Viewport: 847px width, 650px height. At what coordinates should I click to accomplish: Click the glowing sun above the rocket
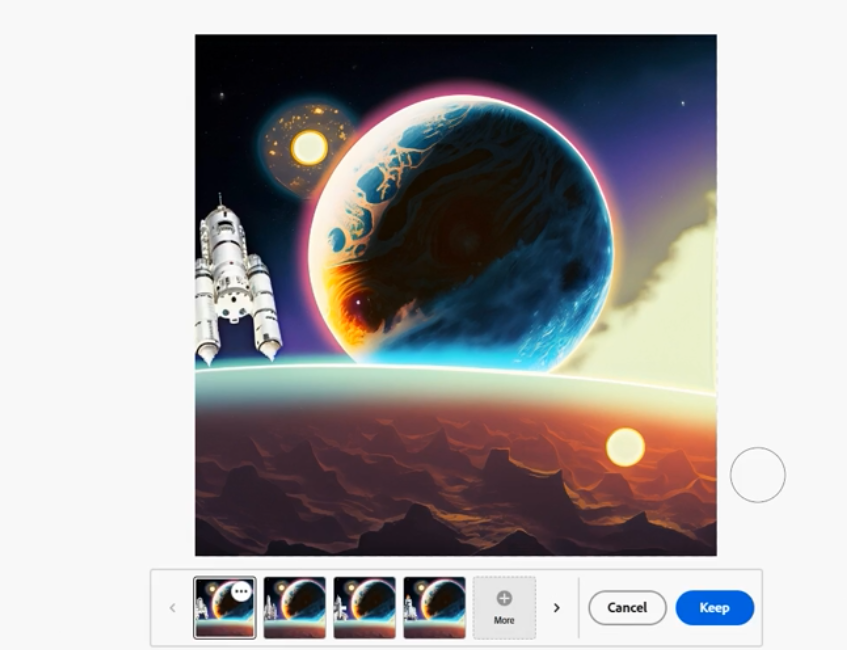309,148
